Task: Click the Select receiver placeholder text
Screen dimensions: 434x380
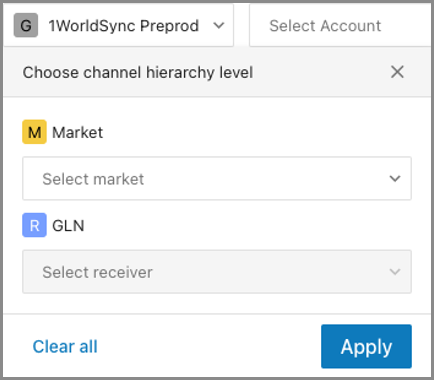Action: (97, 272)
